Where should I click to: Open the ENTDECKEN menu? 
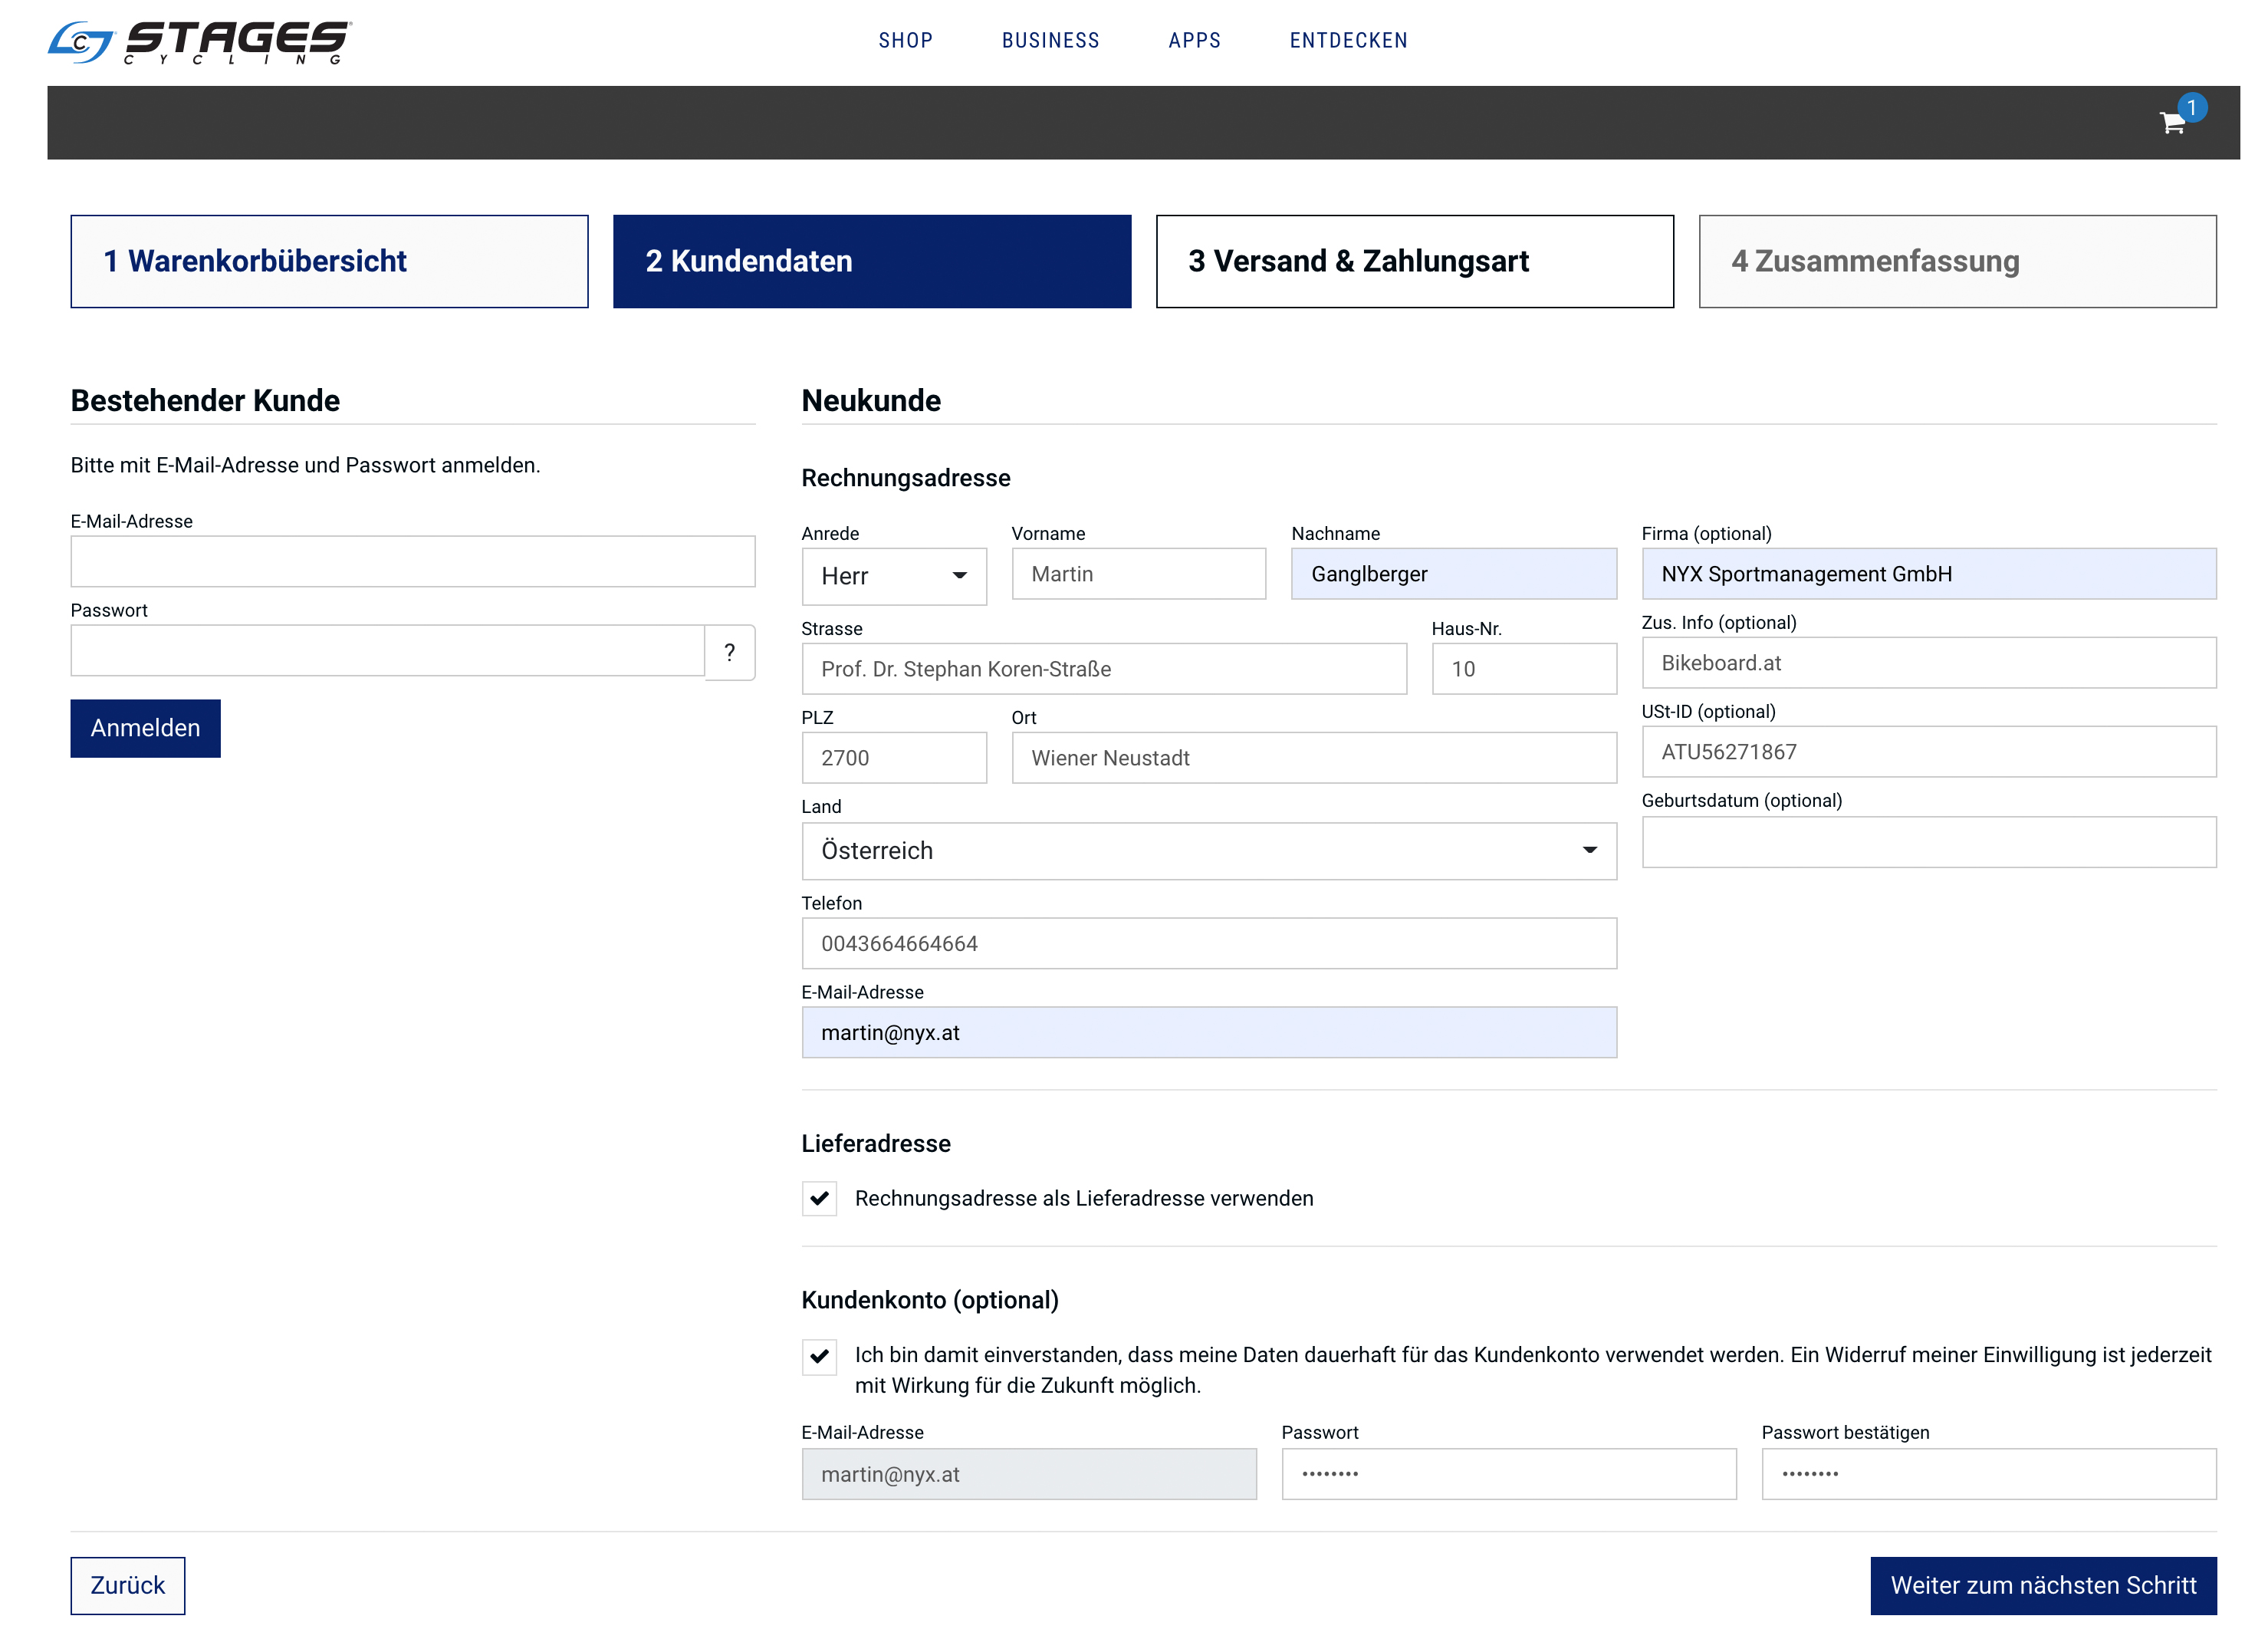pyautogui.click(x=1349, y=41)
